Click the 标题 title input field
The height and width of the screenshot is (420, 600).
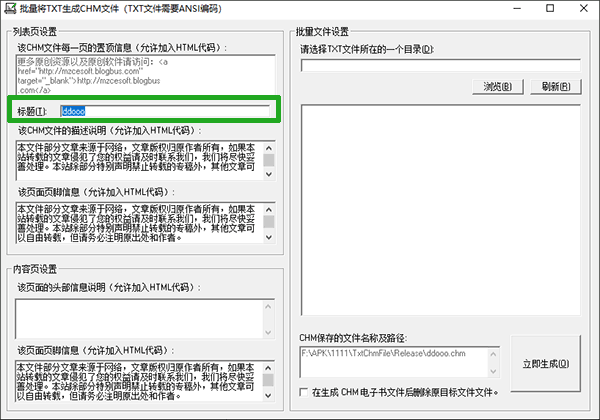(165, 111)
